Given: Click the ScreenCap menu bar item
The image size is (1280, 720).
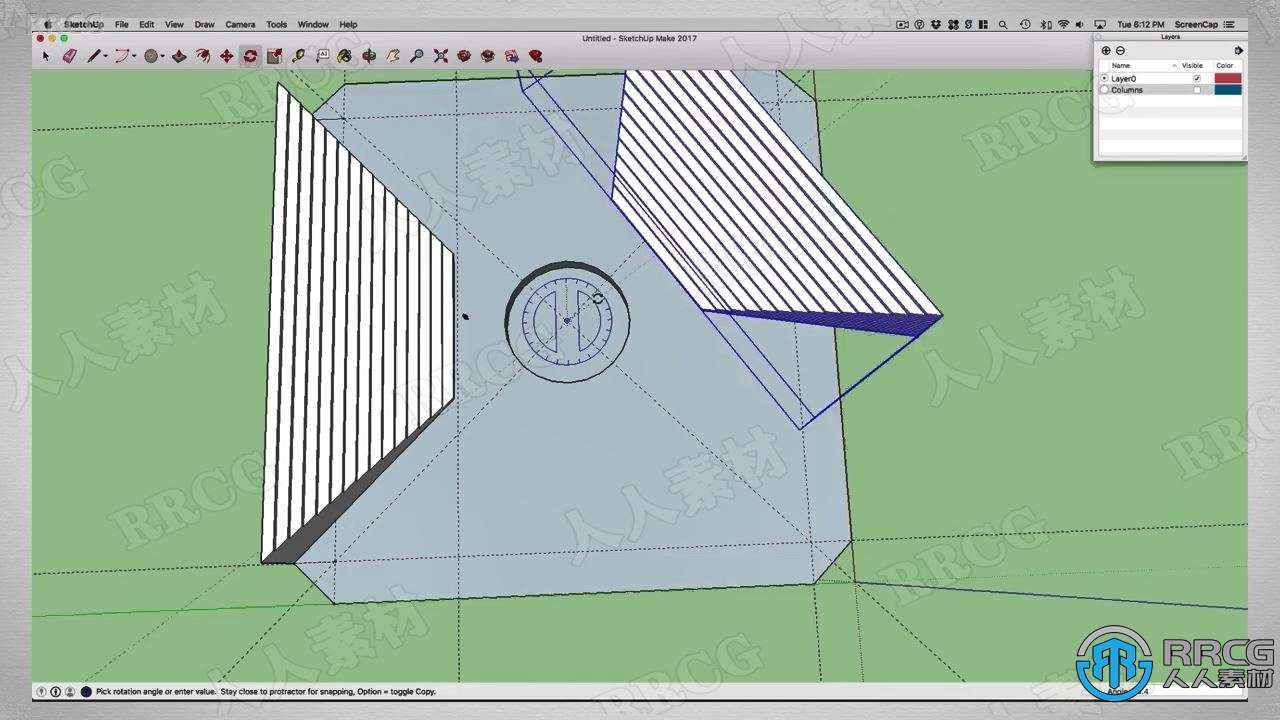Looking at the screenshot, I should pyautogui.click(x=1196, y=24).
